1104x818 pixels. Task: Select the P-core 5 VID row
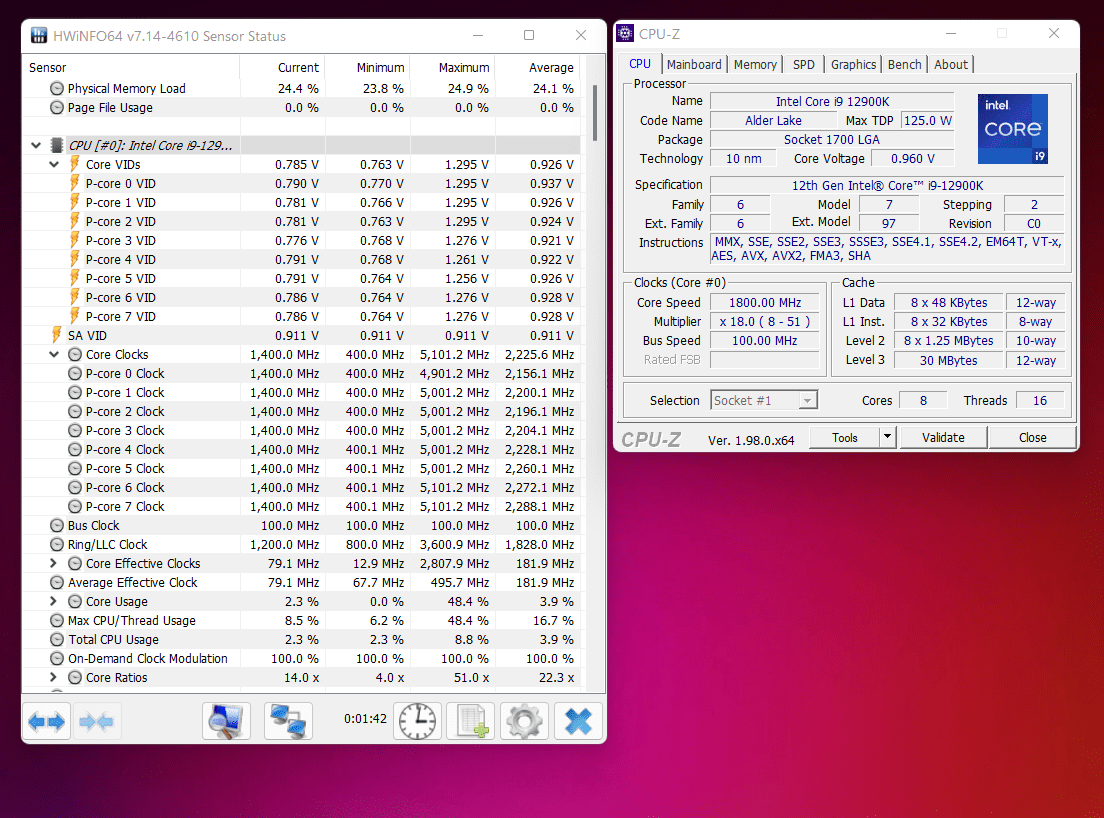point(301,278)
